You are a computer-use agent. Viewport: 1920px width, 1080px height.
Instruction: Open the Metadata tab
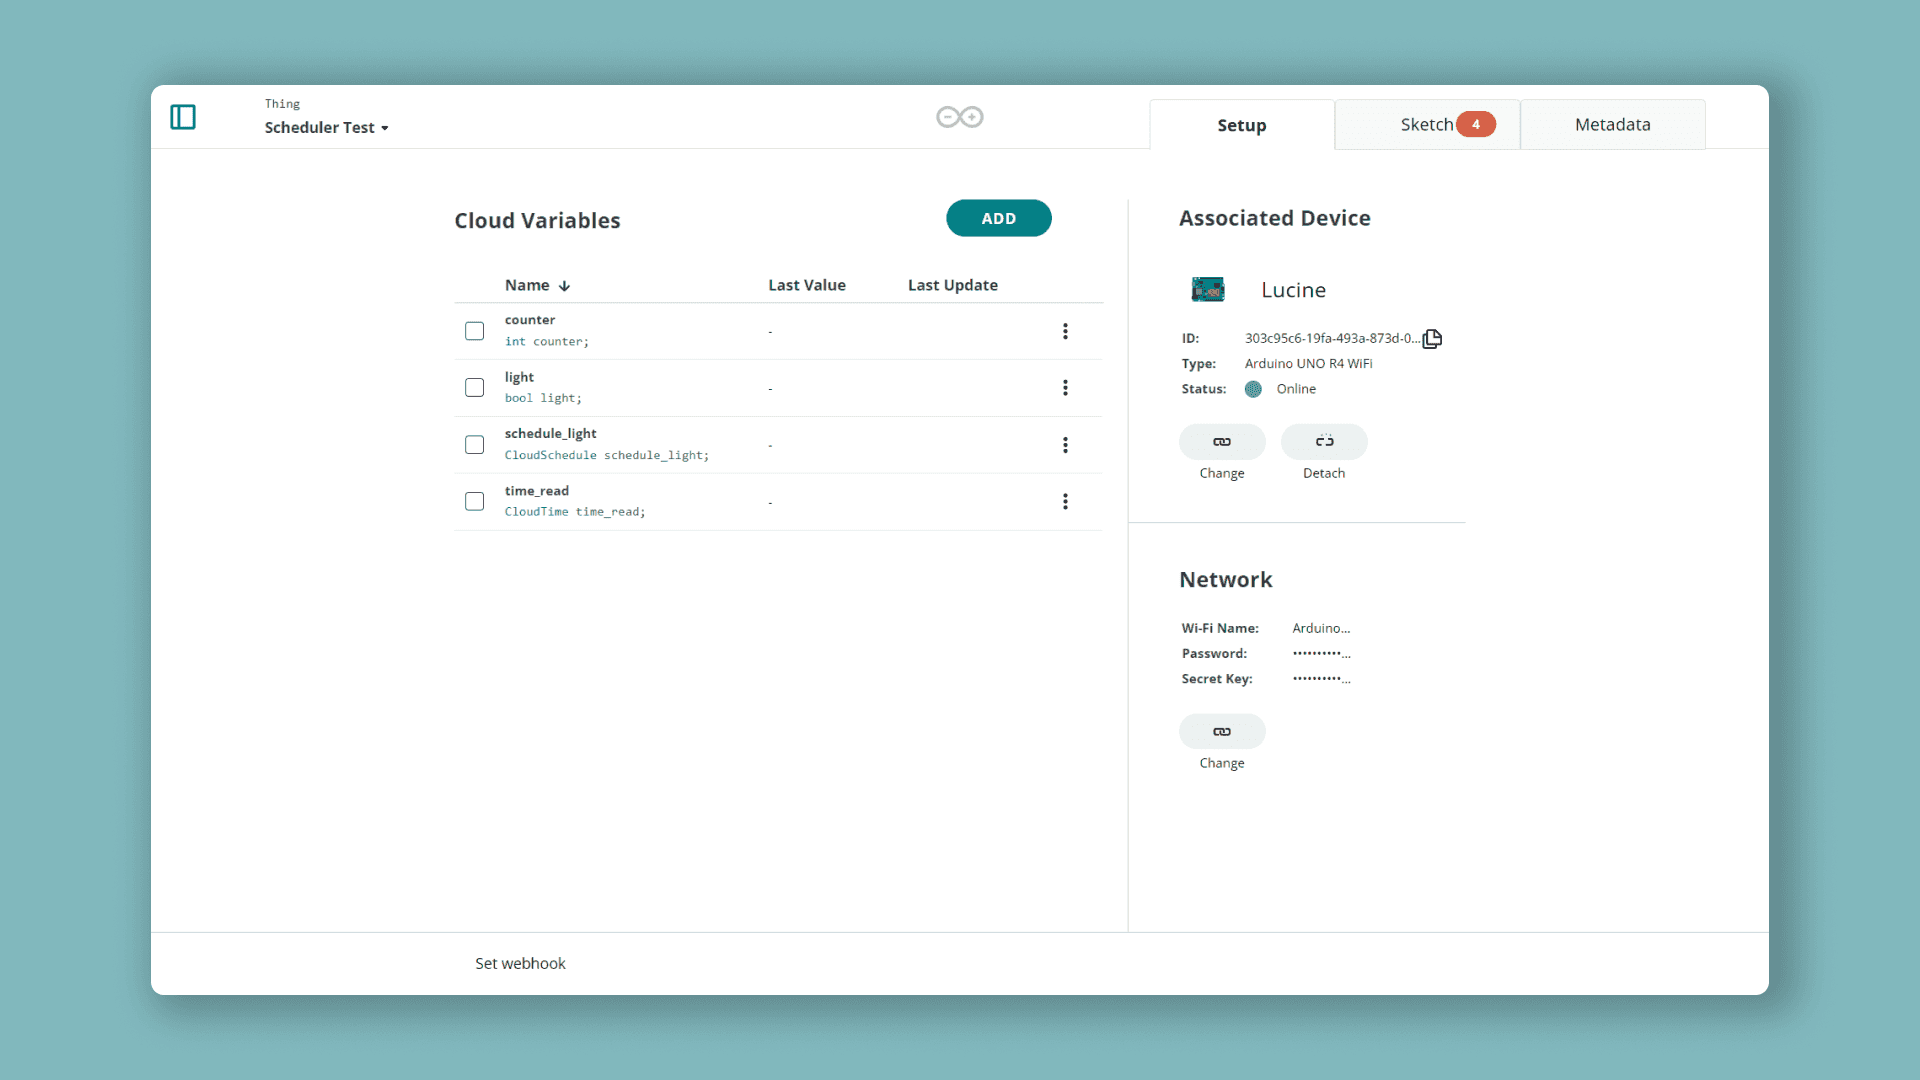[x=1612, y=125]
